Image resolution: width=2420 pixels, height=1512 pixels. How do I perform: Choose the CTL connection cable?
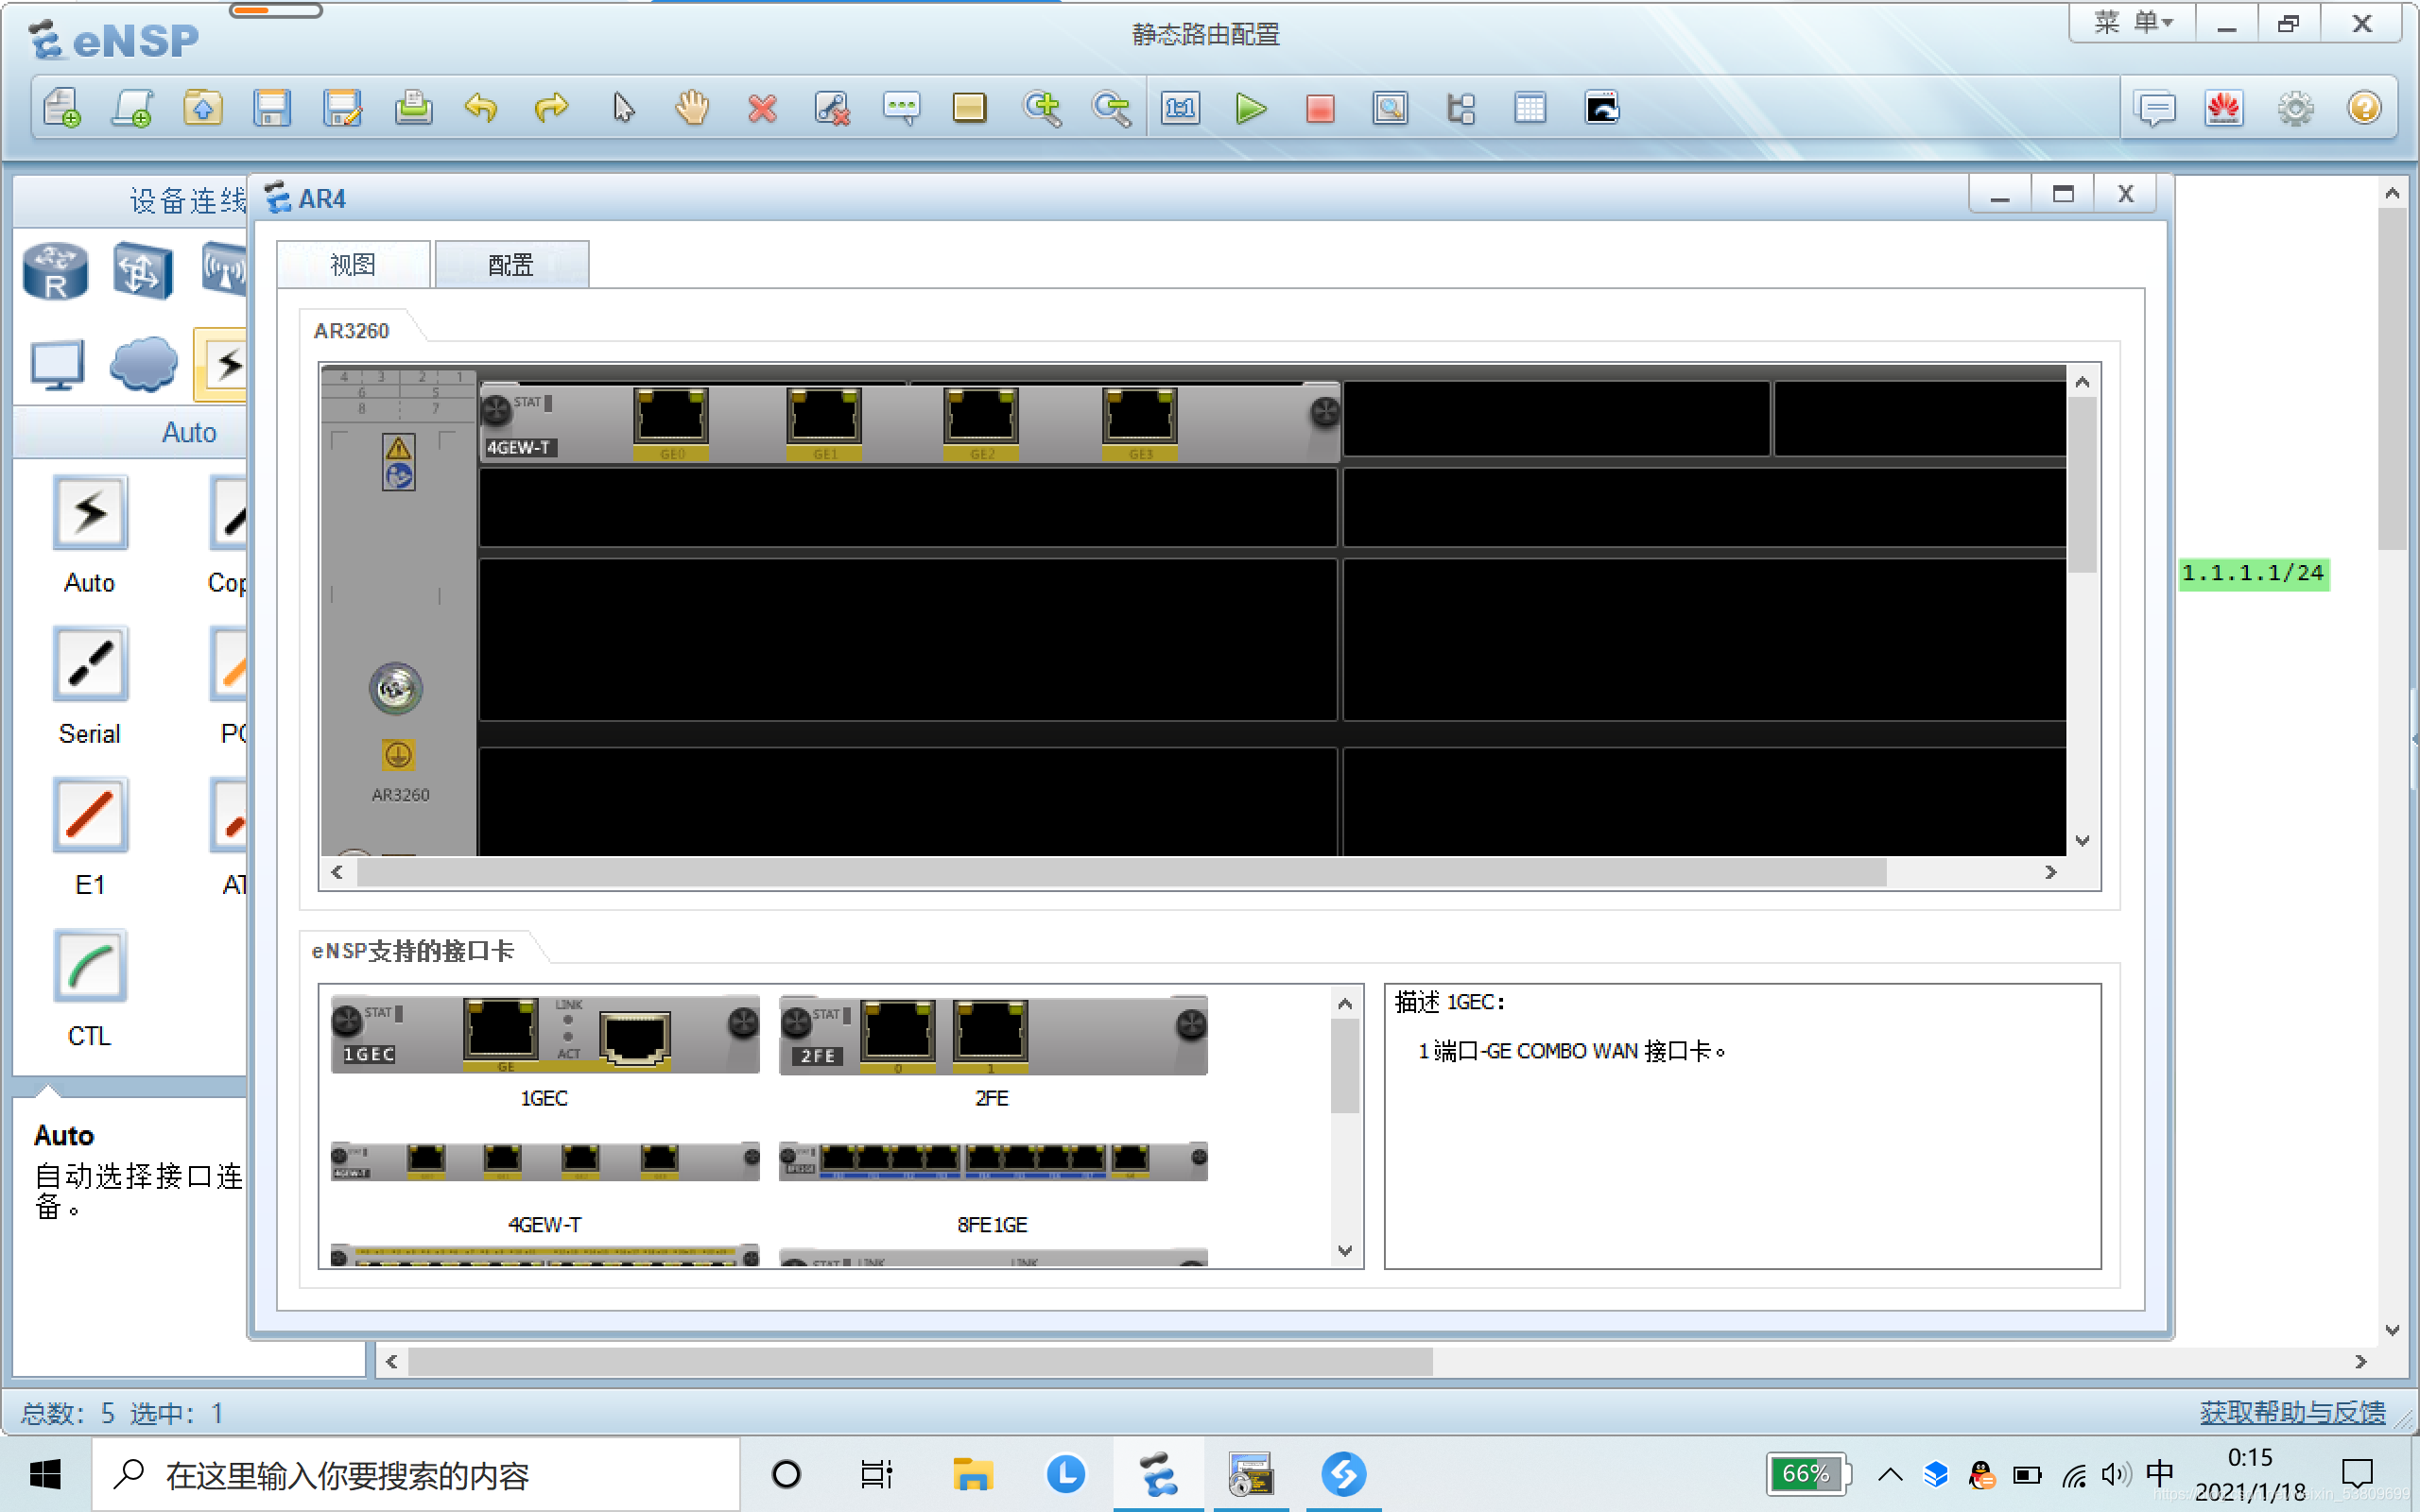point(90,966)
